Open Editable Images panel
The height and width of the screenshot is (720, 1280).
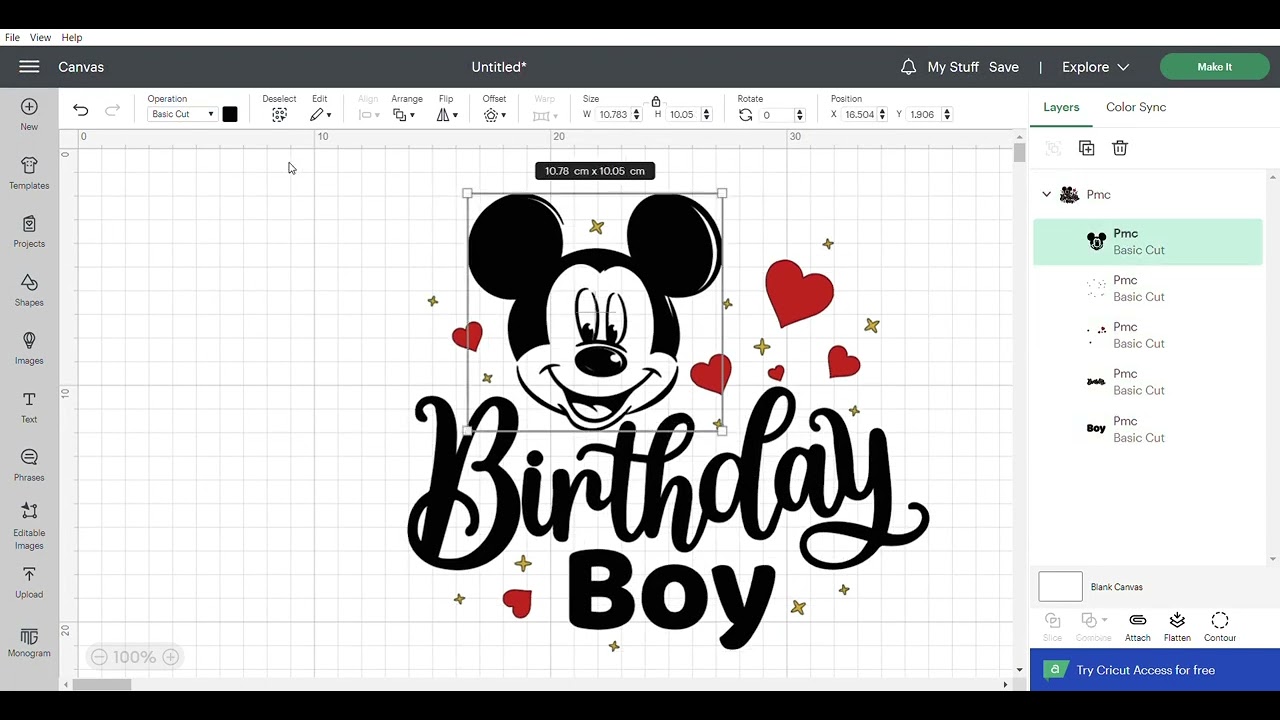point(29,526)
